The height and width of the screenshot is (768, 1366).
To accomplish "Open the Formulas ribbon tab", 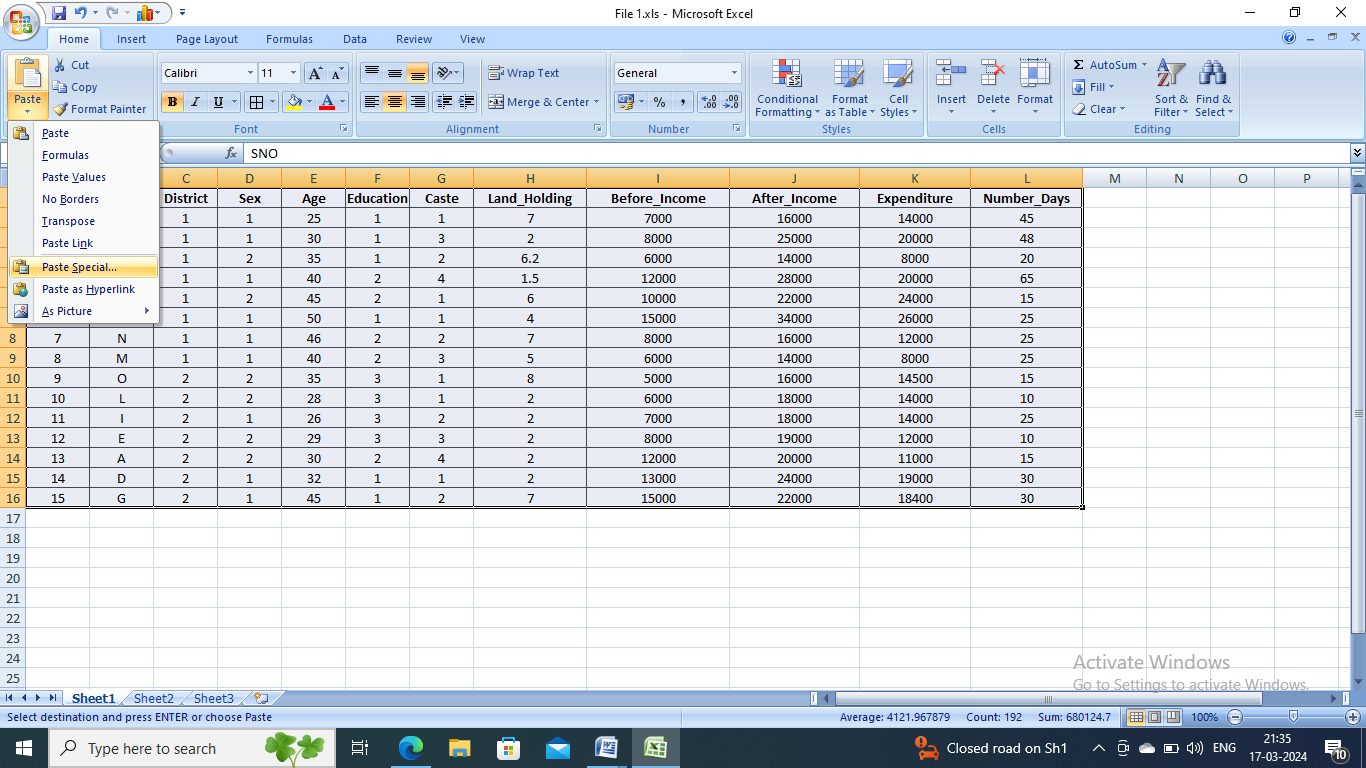I will point(289,39).
